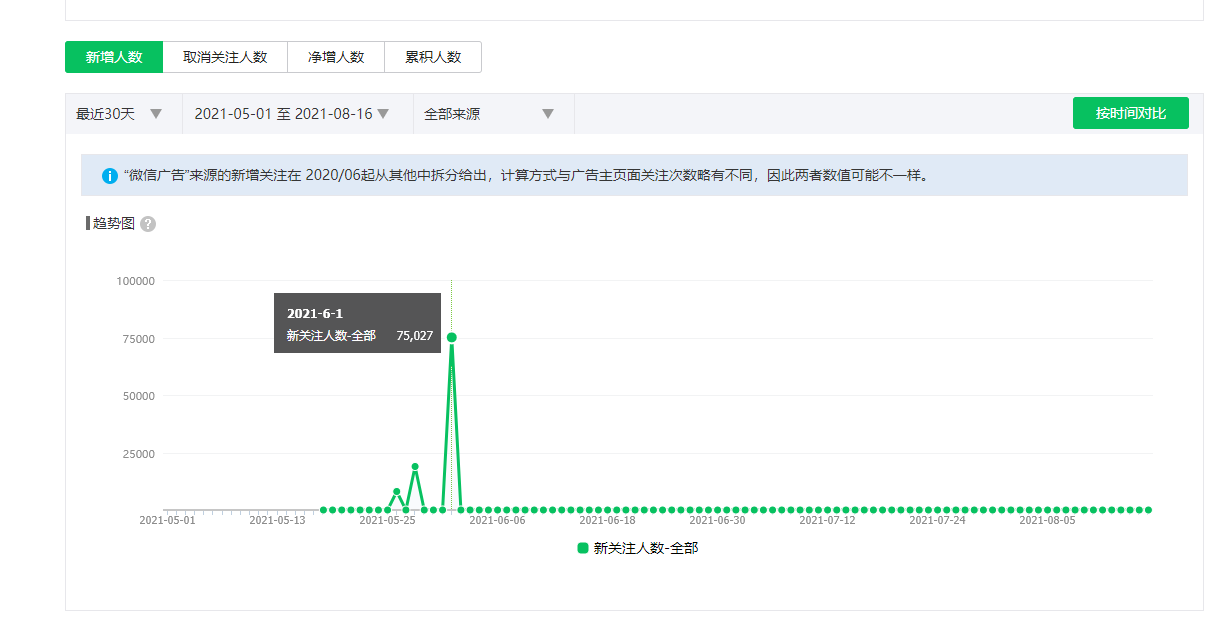The width and height of the screenshot is (1230, 627).
Task: Select the 新增人数 tab
Action: click(113, 57)
